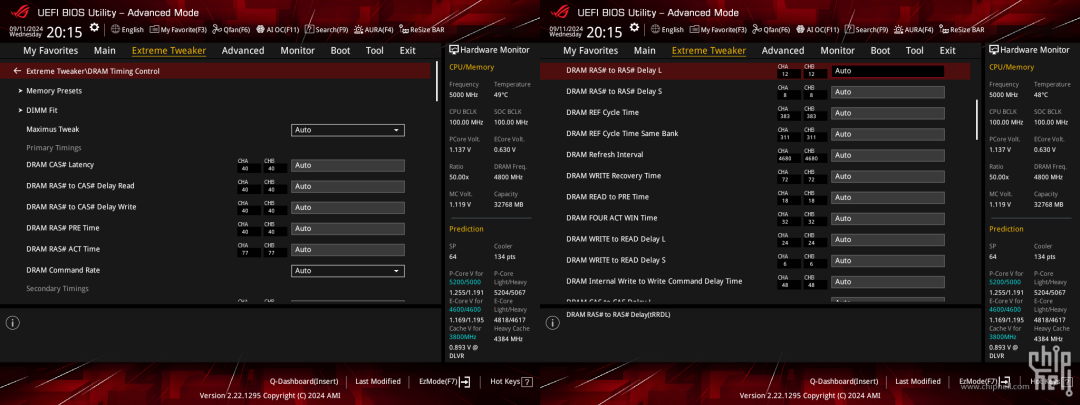Image resolution: width=1080 pixels, height=405 pixels.
Task: Switch to Tool tab in right BIOS window
Action: [x=915, y=50]
